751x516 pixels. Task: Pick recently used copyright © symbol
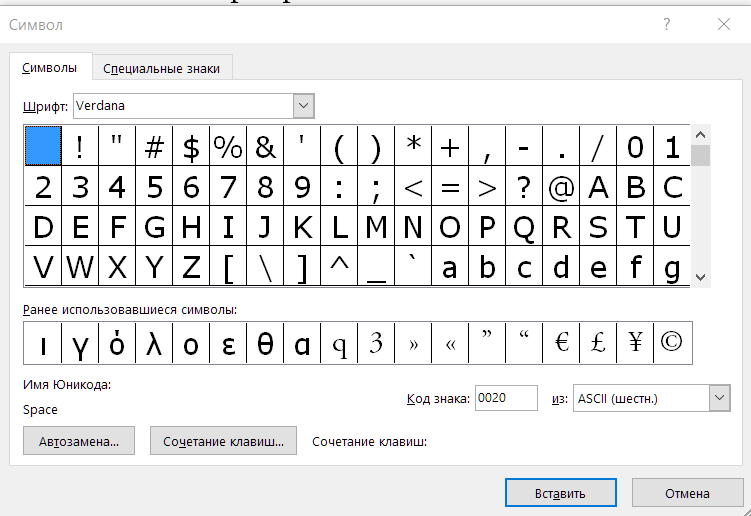tap(672, 343)
